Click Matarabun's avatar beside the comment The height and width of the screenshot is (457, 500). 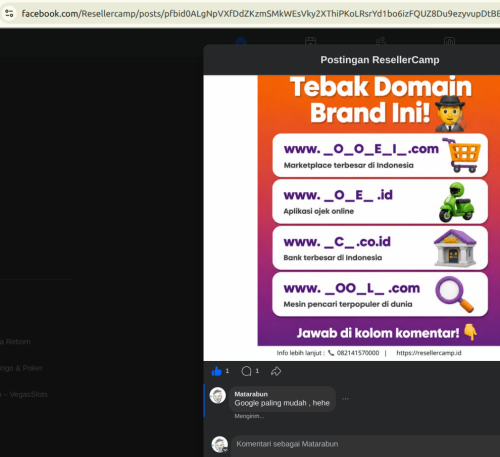(218, 395)
